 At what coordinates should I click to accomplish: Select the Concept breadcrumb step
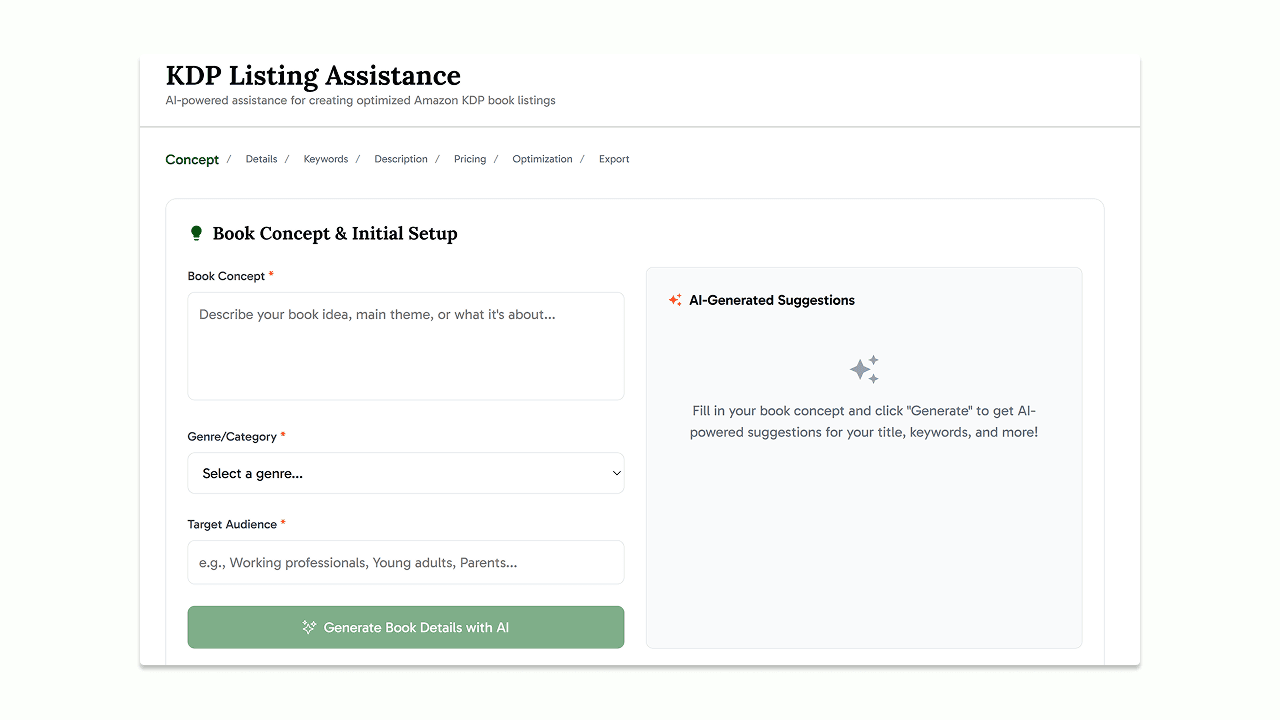tap(192, 159)
